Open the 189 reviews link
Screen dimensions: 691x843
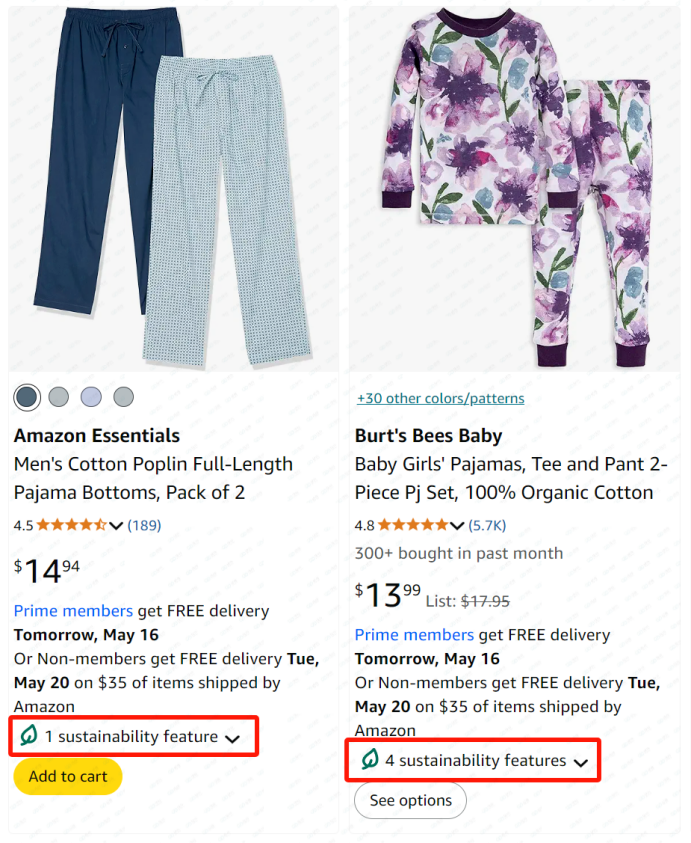144,525
